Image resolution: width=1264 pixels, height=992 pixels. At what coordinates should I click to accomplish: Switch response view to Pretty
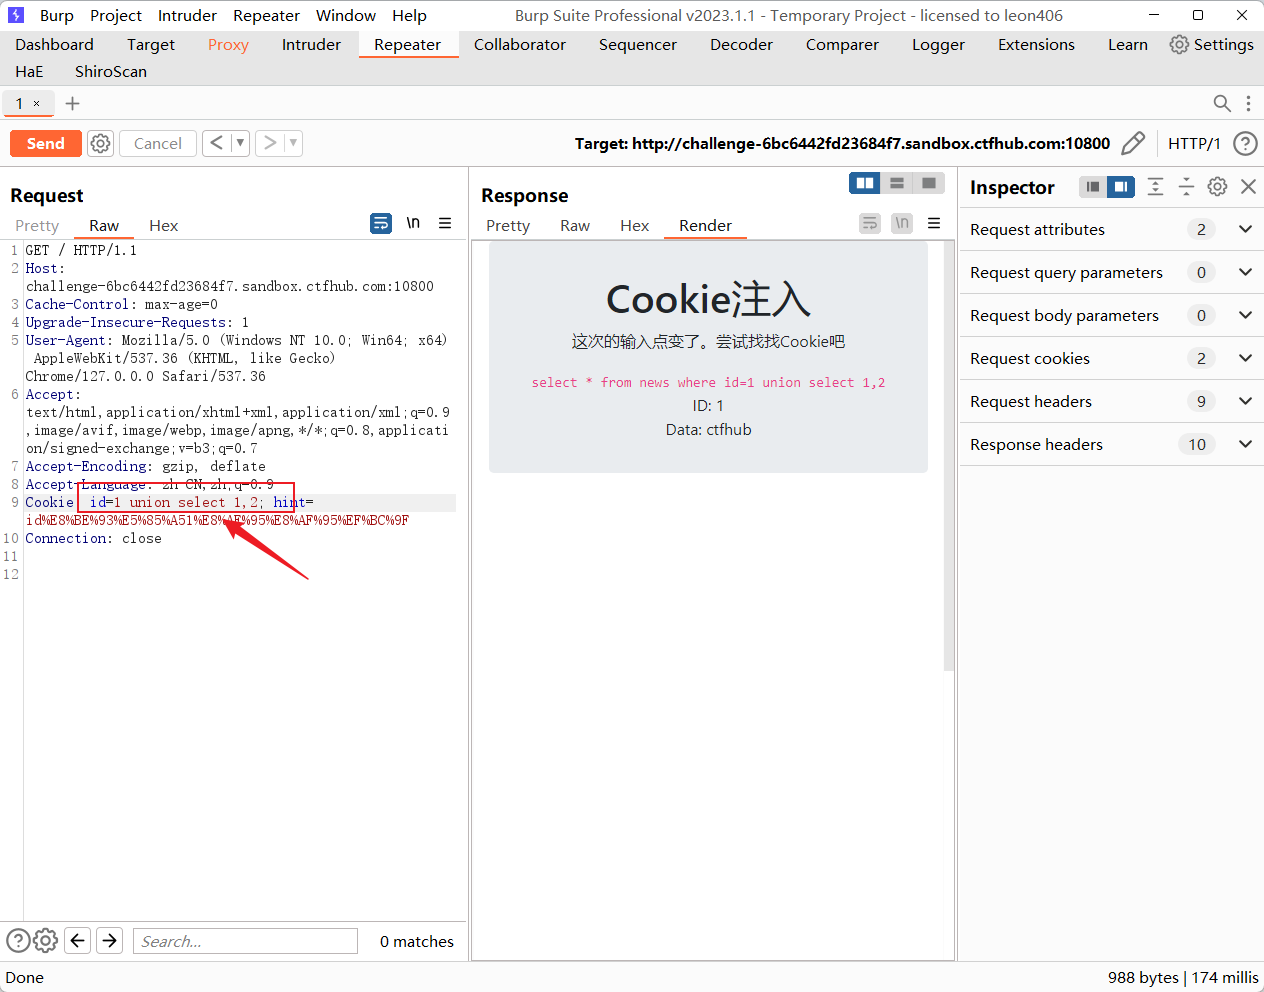coord(508,225)
